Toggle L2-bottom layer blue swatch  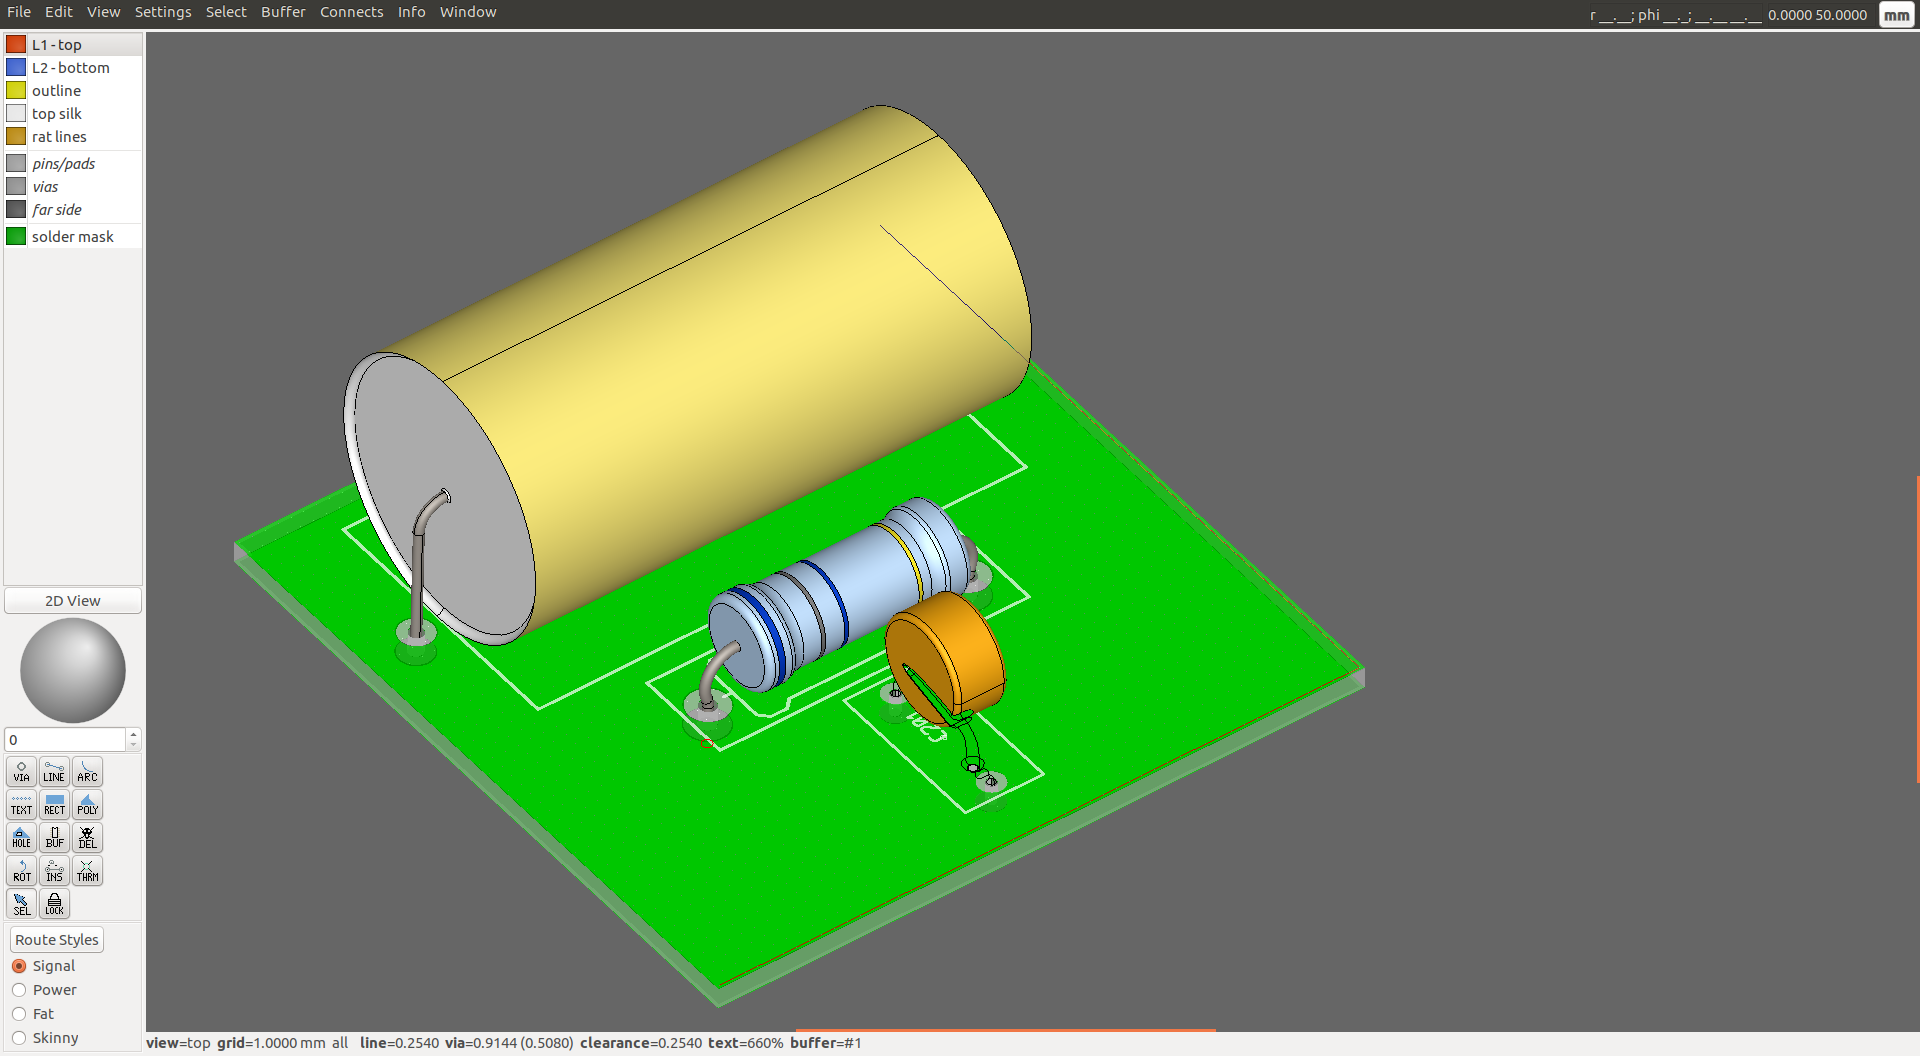click(16, 67)
